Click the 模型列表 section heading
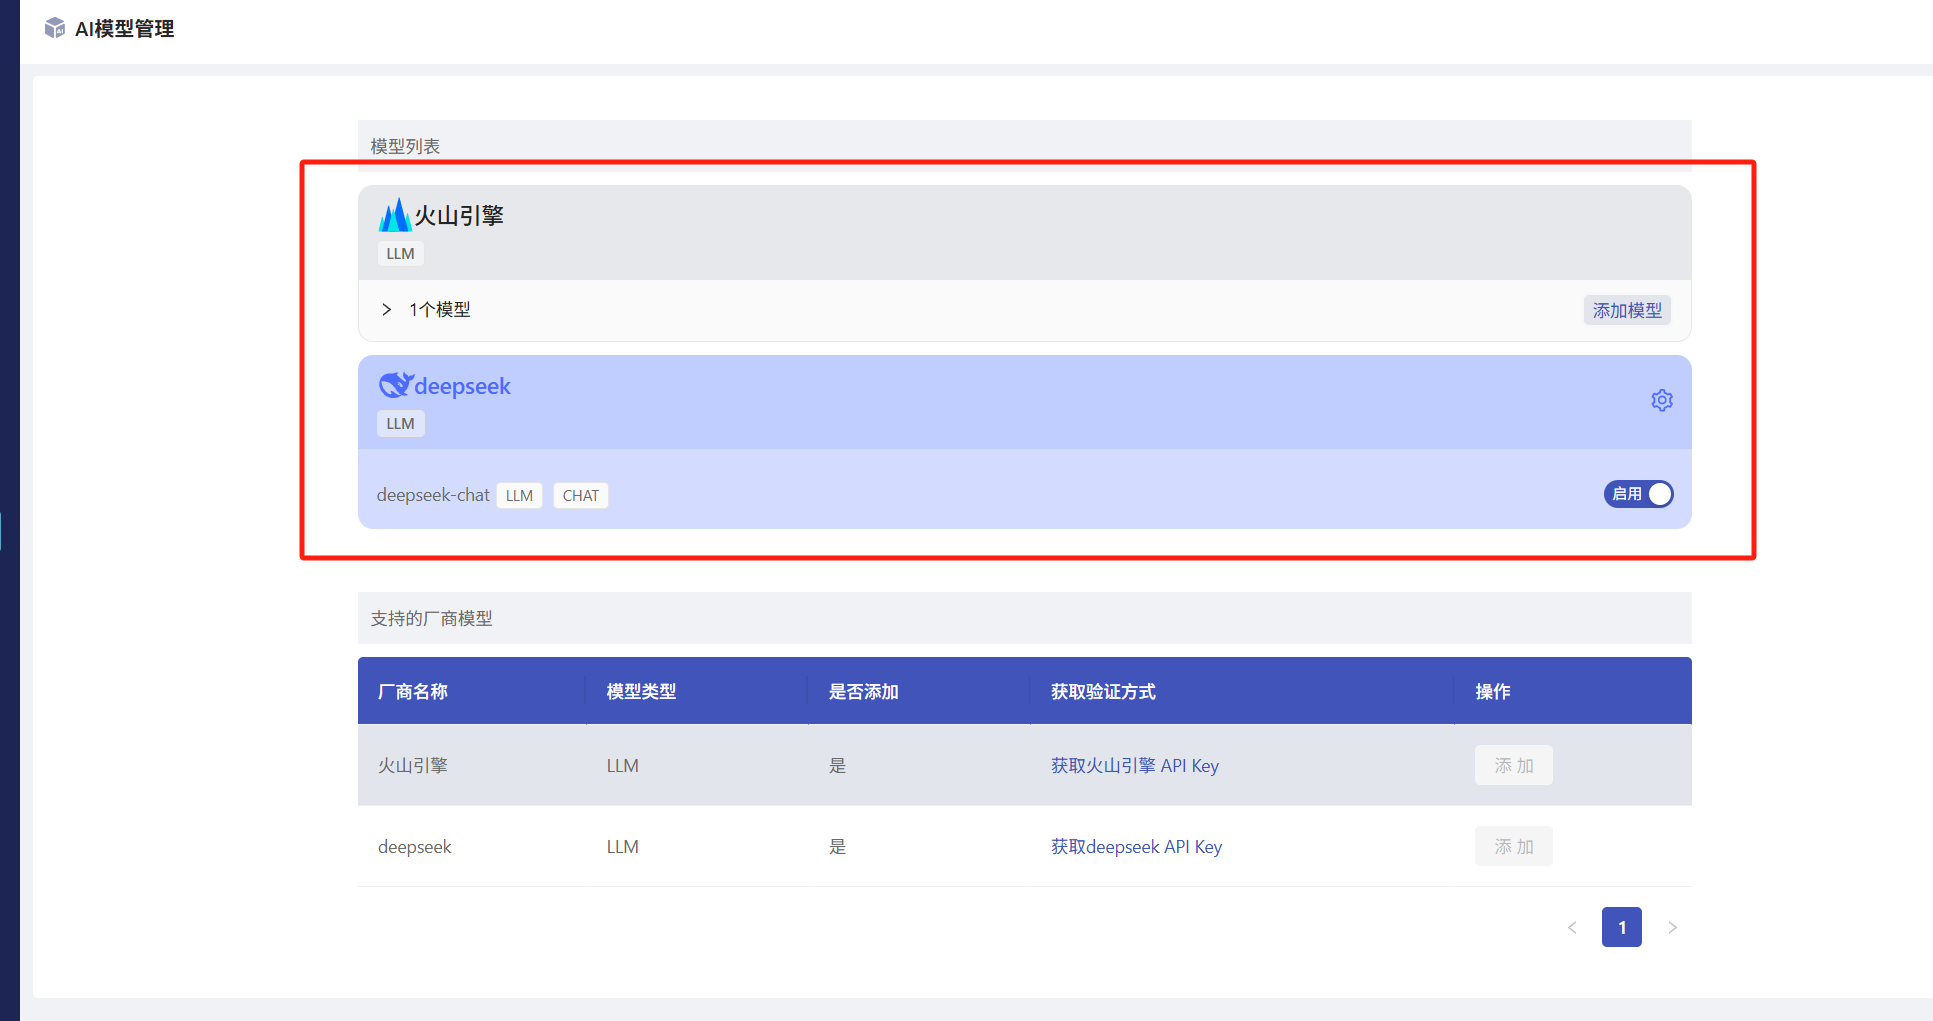Screen dimensions: 1933x1021 coord(405,146)
